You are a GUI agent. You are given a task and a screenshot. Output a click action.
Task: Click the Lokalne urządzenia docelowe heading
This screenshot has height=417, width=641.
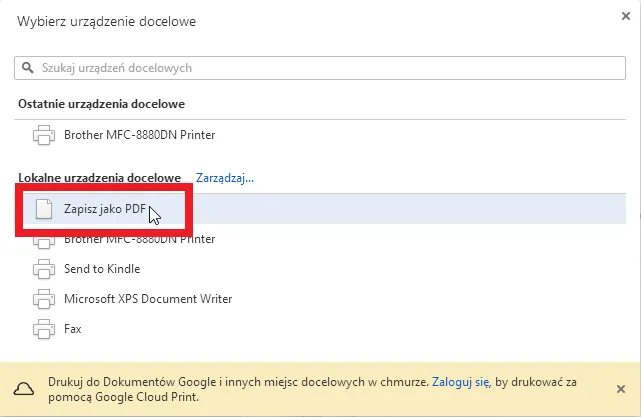[99, 178]
